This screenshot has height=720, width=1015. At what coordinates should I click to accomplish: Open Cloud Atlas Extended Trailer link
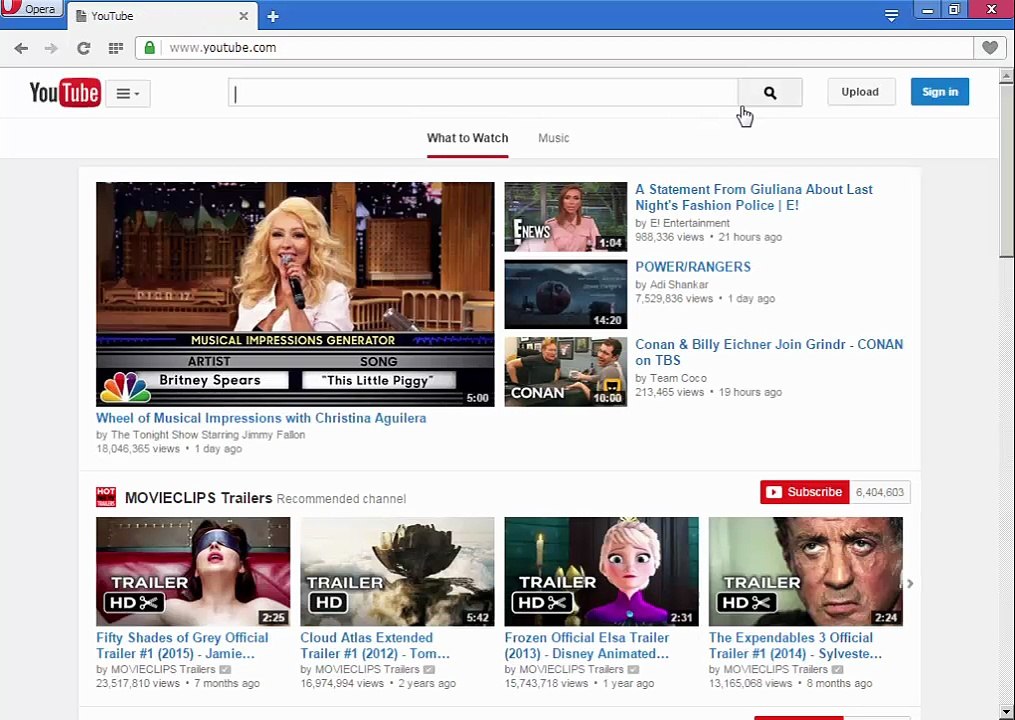point(375,646)
